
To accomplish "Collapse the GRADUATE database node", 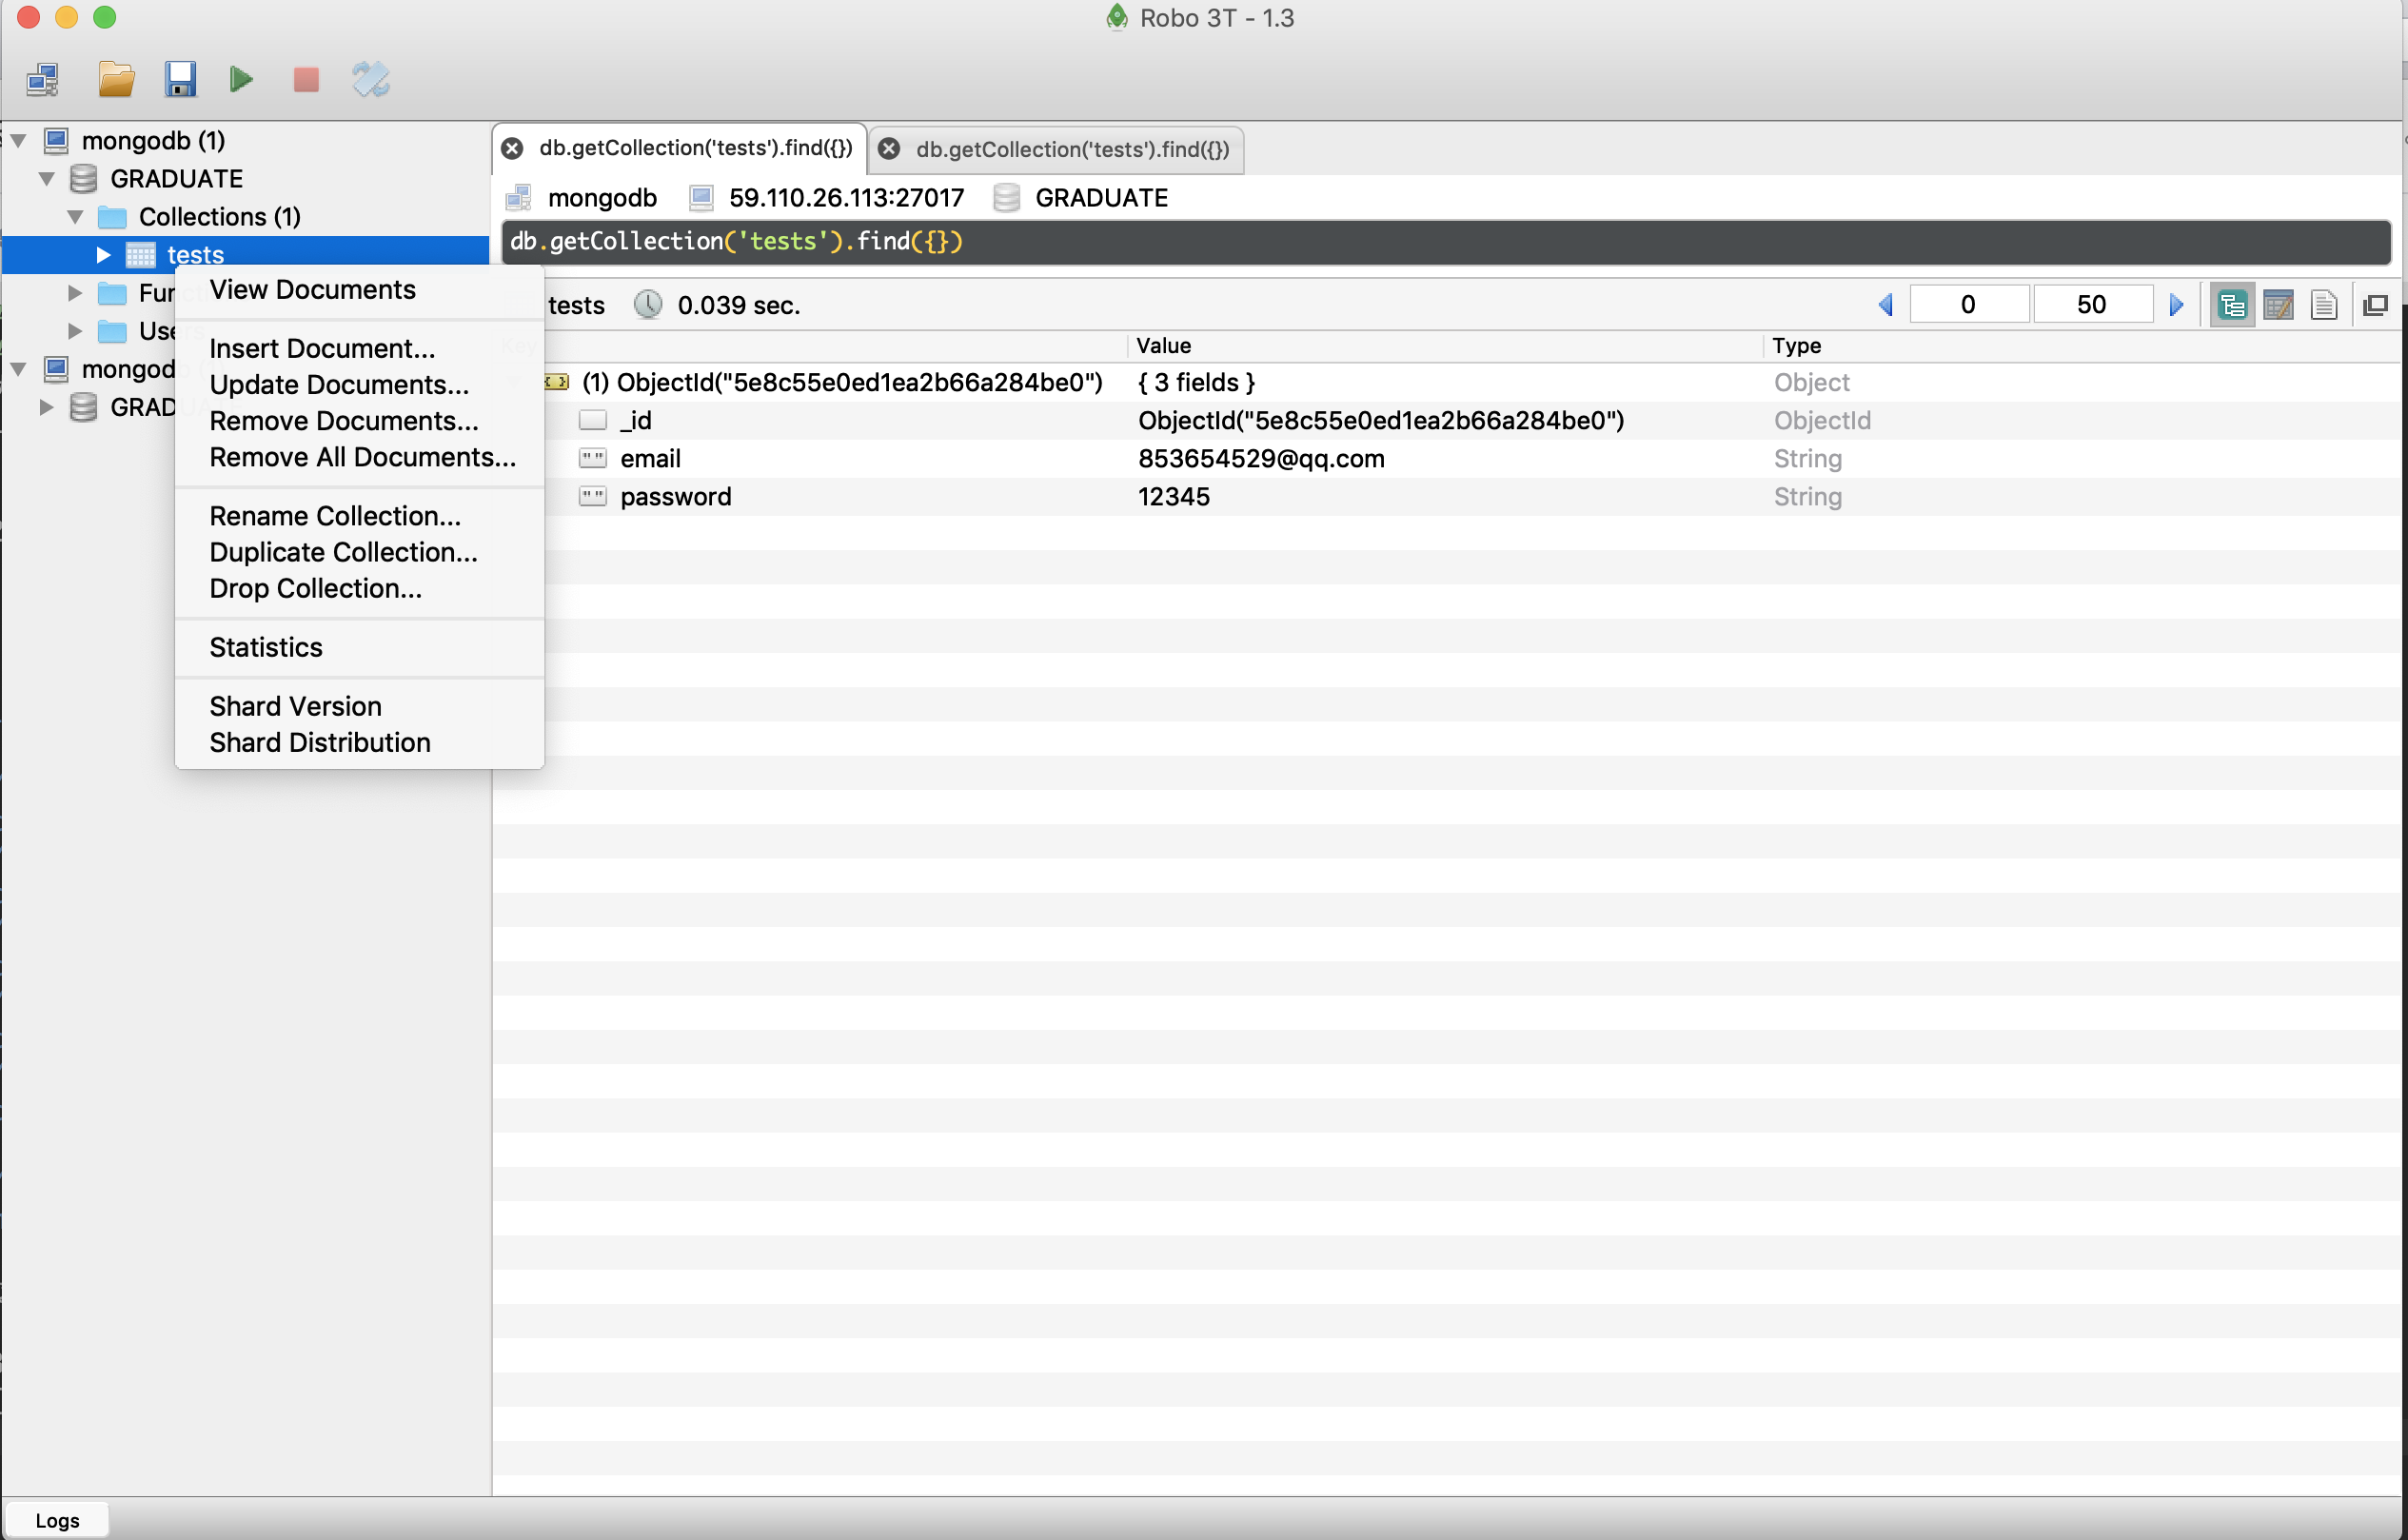I will pyautogui.click(x=46, y=179).
